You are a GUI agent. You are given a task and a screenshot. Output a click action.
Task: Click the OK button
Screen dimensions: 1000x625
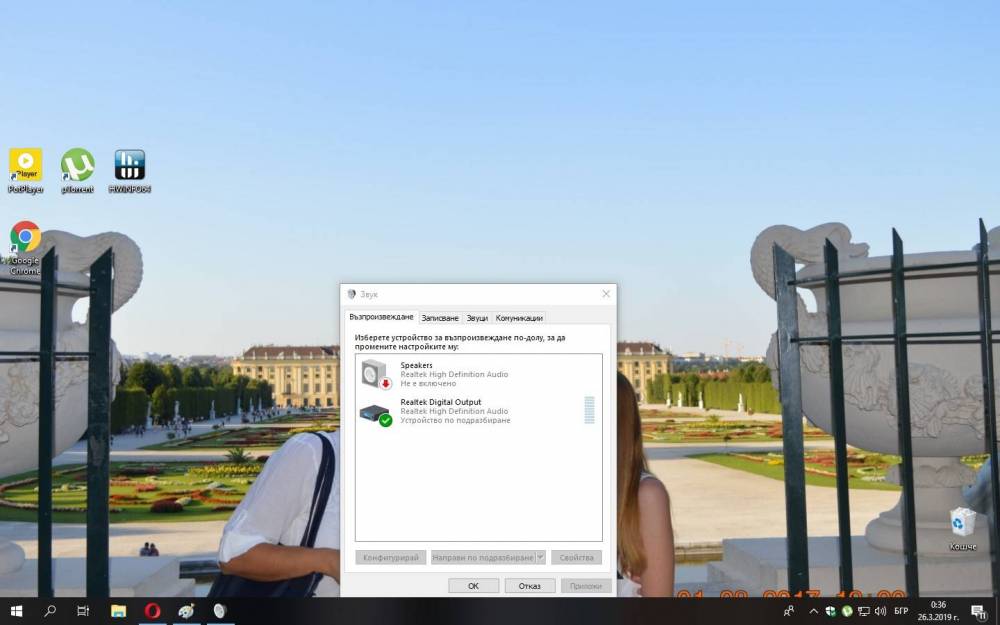473,585
